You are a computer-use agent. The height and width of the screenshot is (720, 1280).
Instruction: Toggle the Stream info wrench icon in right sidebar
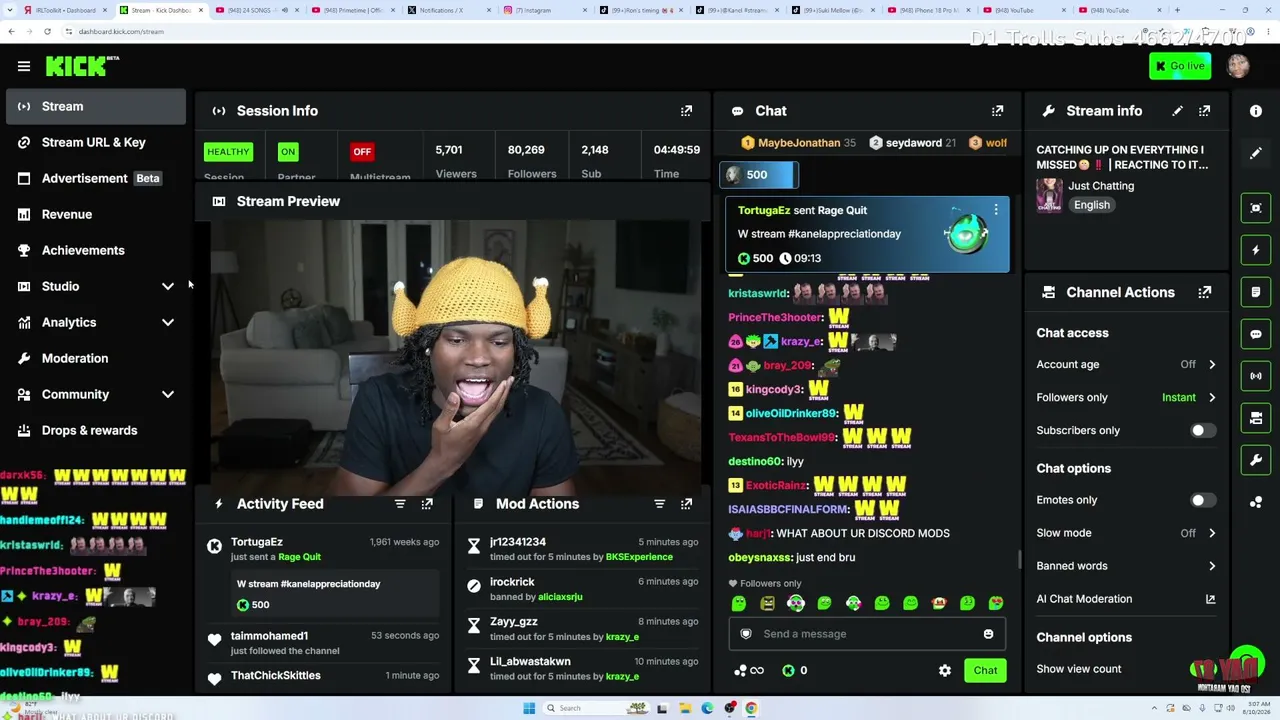tap(1256, 460)
